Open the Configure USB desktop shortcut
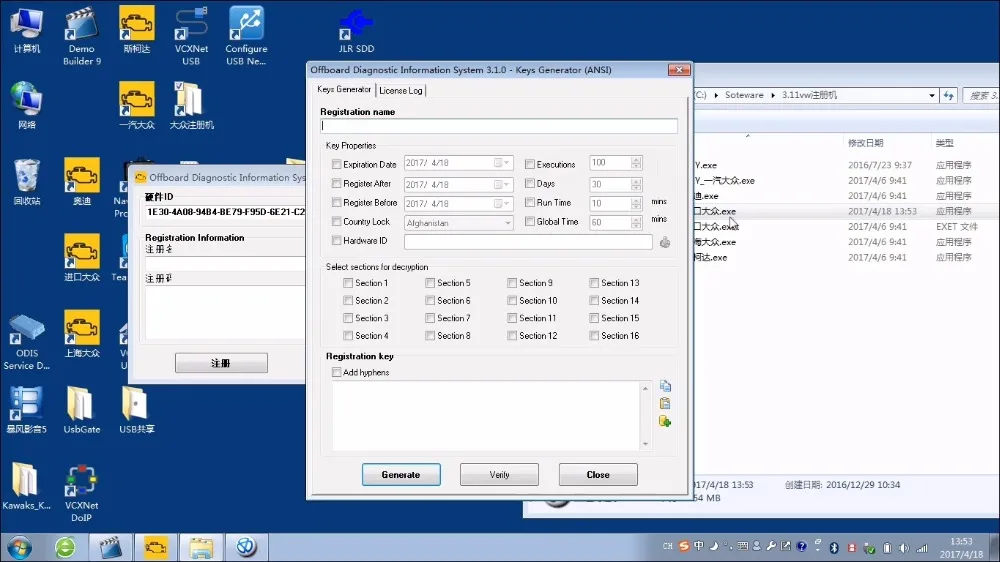Screen dimensions: 1000x562 point(246,36)
